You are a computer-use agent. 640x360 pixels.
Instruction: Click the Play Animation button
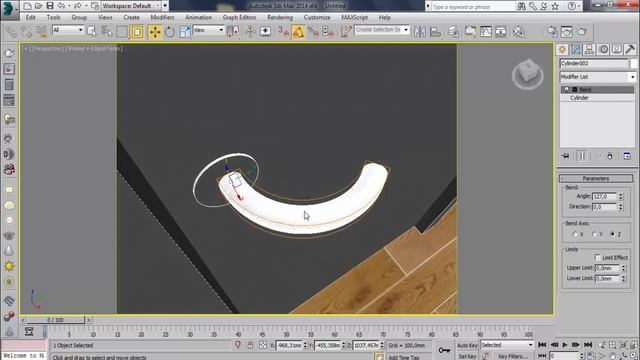click(565, 345)
